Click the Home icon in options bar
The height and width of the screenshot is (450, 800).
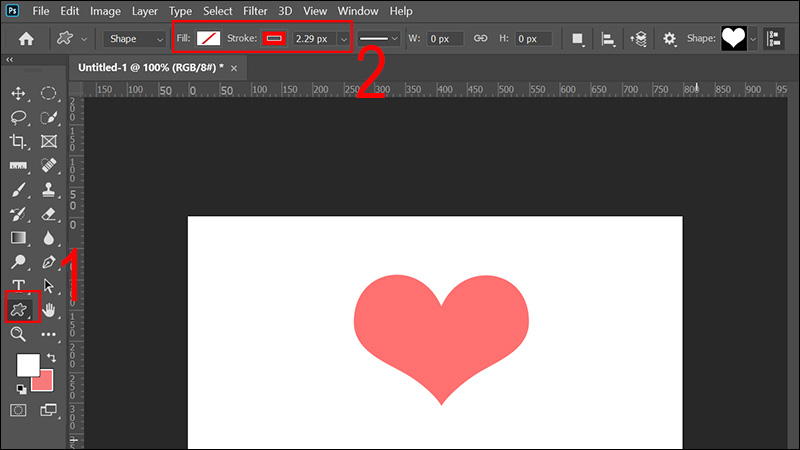(x=26, y=39)
